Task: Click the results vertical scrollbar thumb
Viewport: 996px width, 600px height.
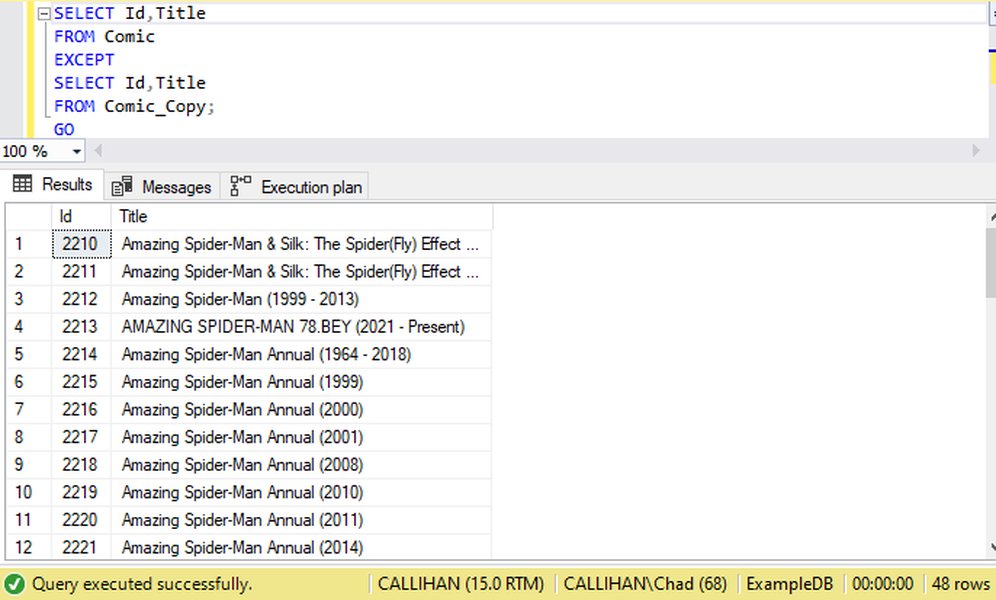Action: point(991,263)
